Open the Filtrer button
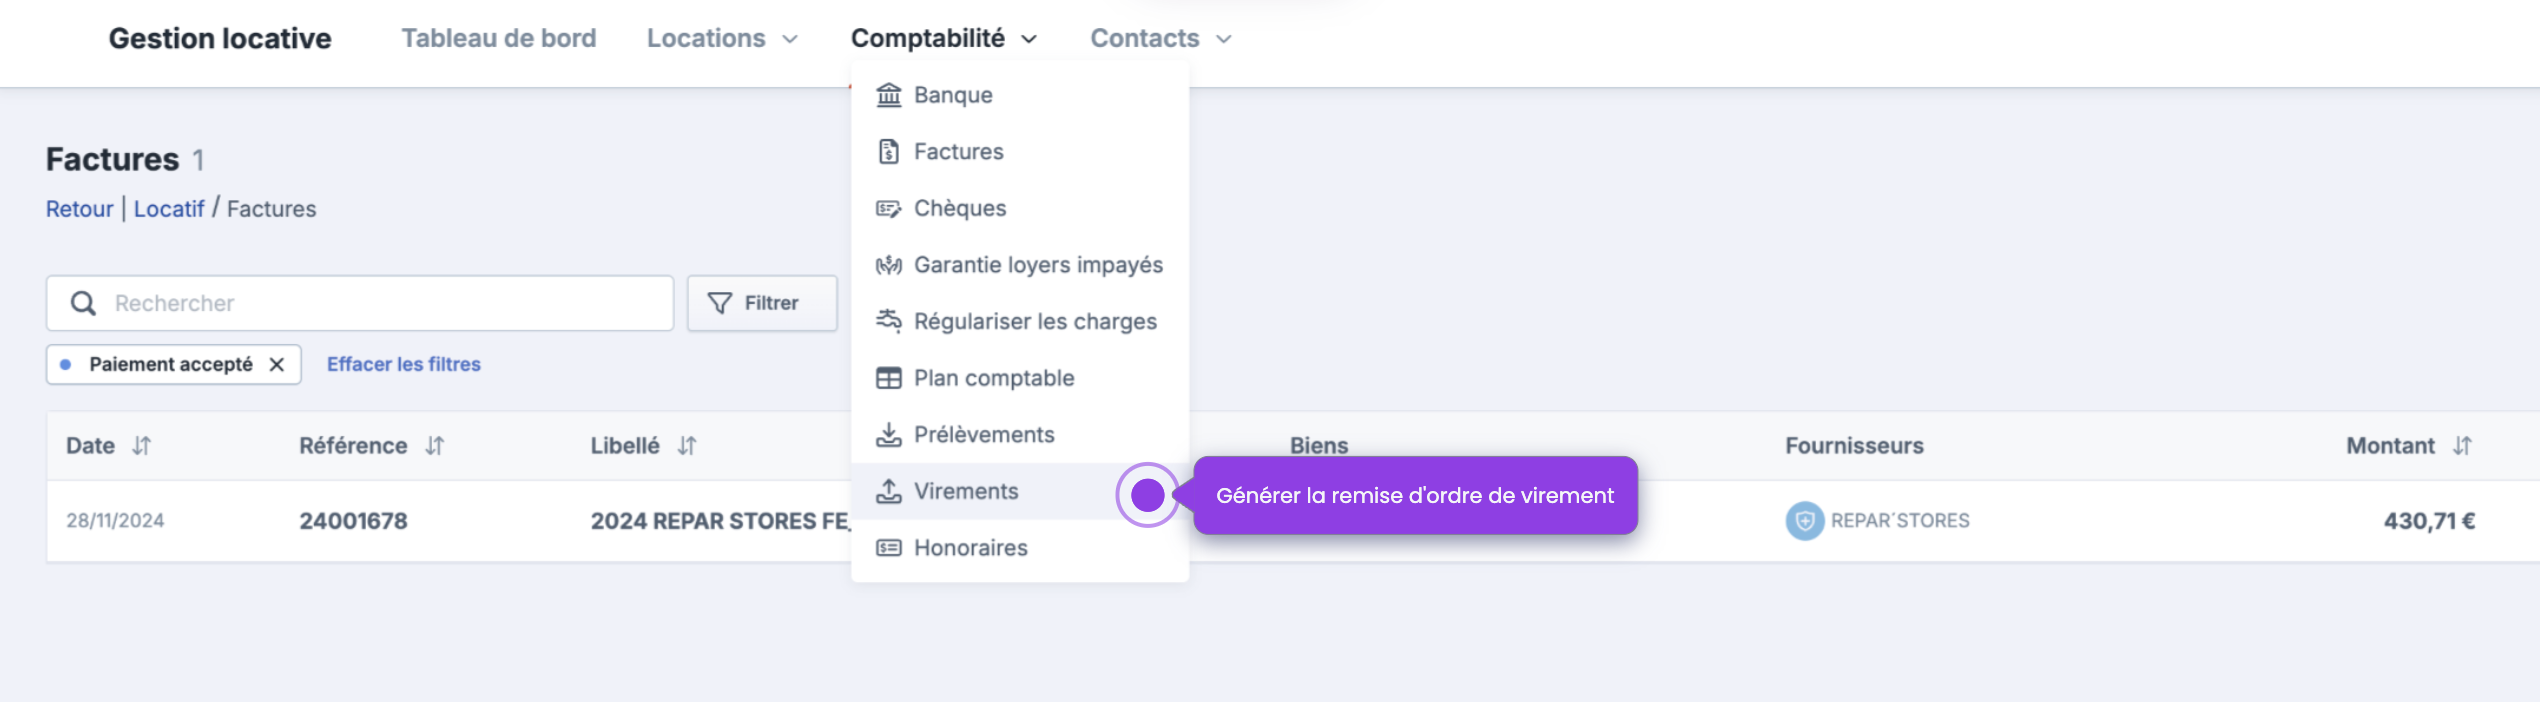This screenshot has height=702, width=2540. pos(761,303)
